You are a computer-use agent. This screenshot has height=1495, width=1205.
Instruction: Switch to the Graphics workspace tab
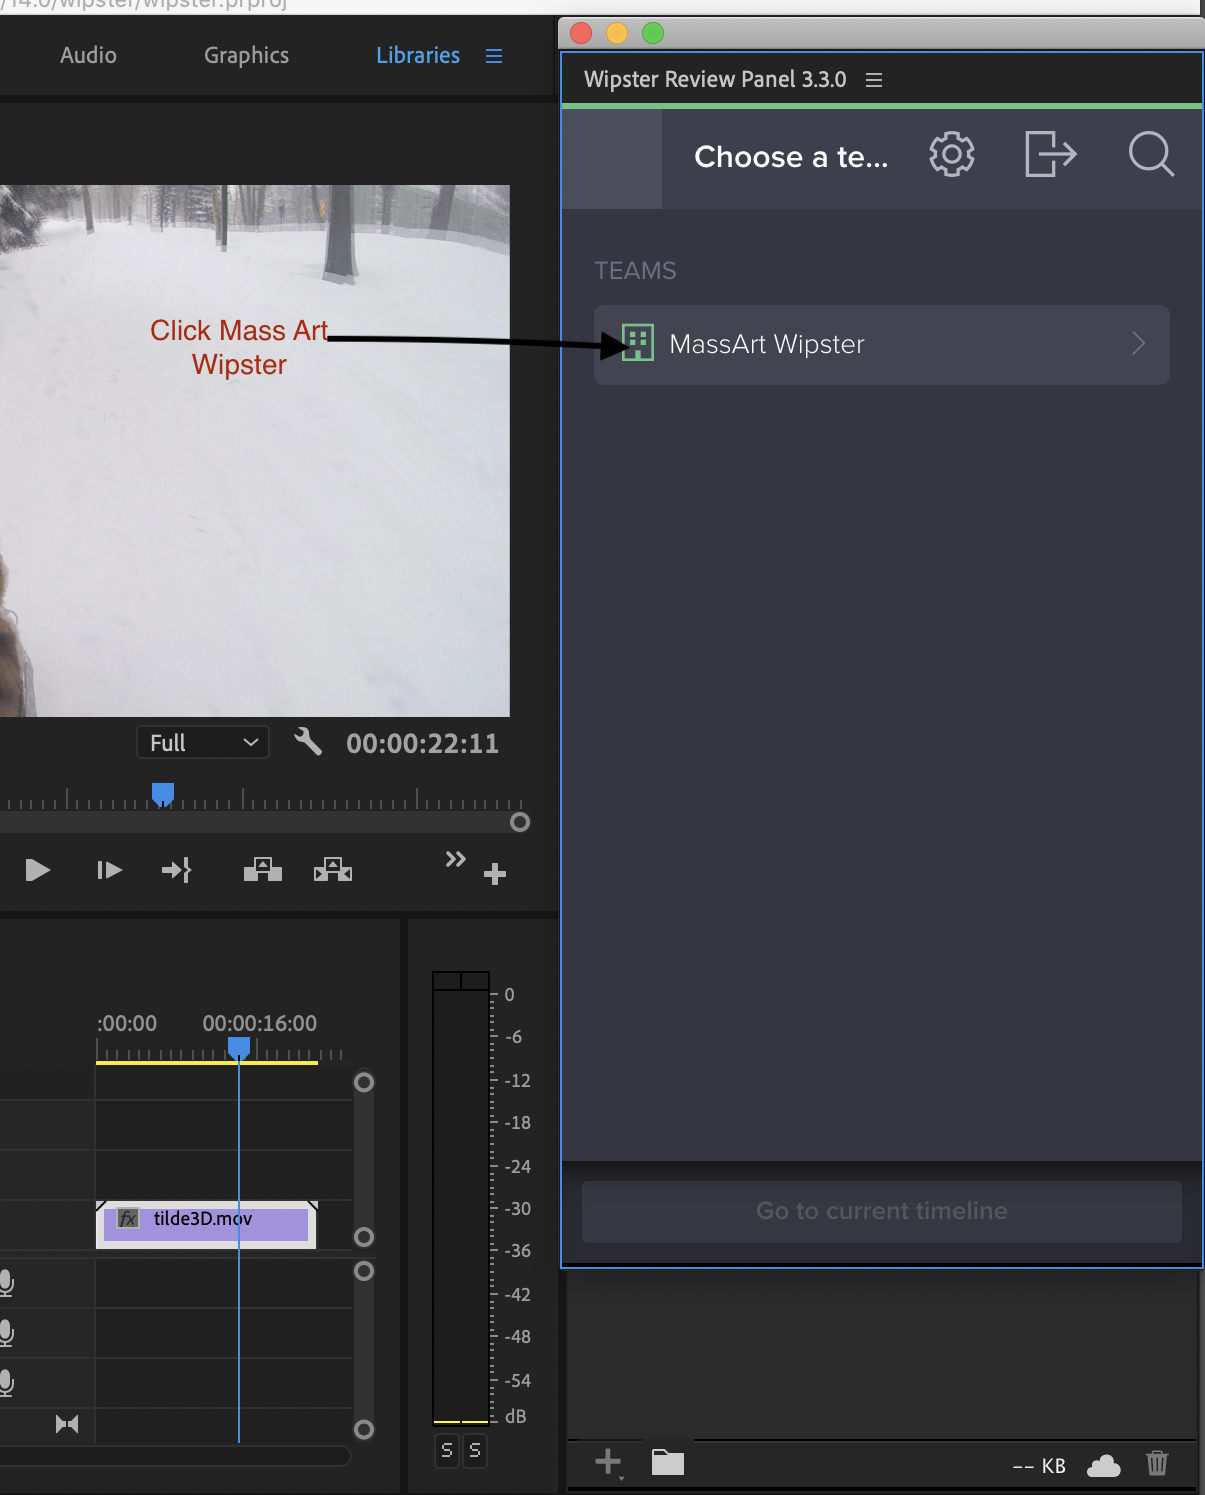point(246,55)
